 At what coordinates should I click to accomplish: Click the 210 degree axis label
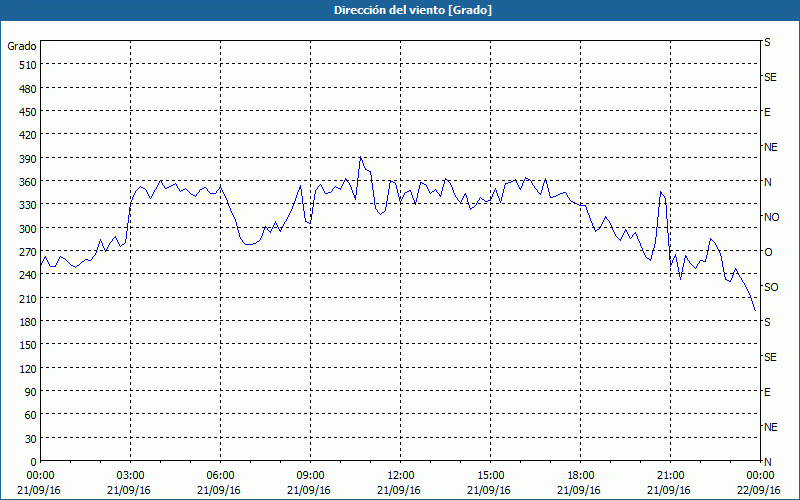29,298
